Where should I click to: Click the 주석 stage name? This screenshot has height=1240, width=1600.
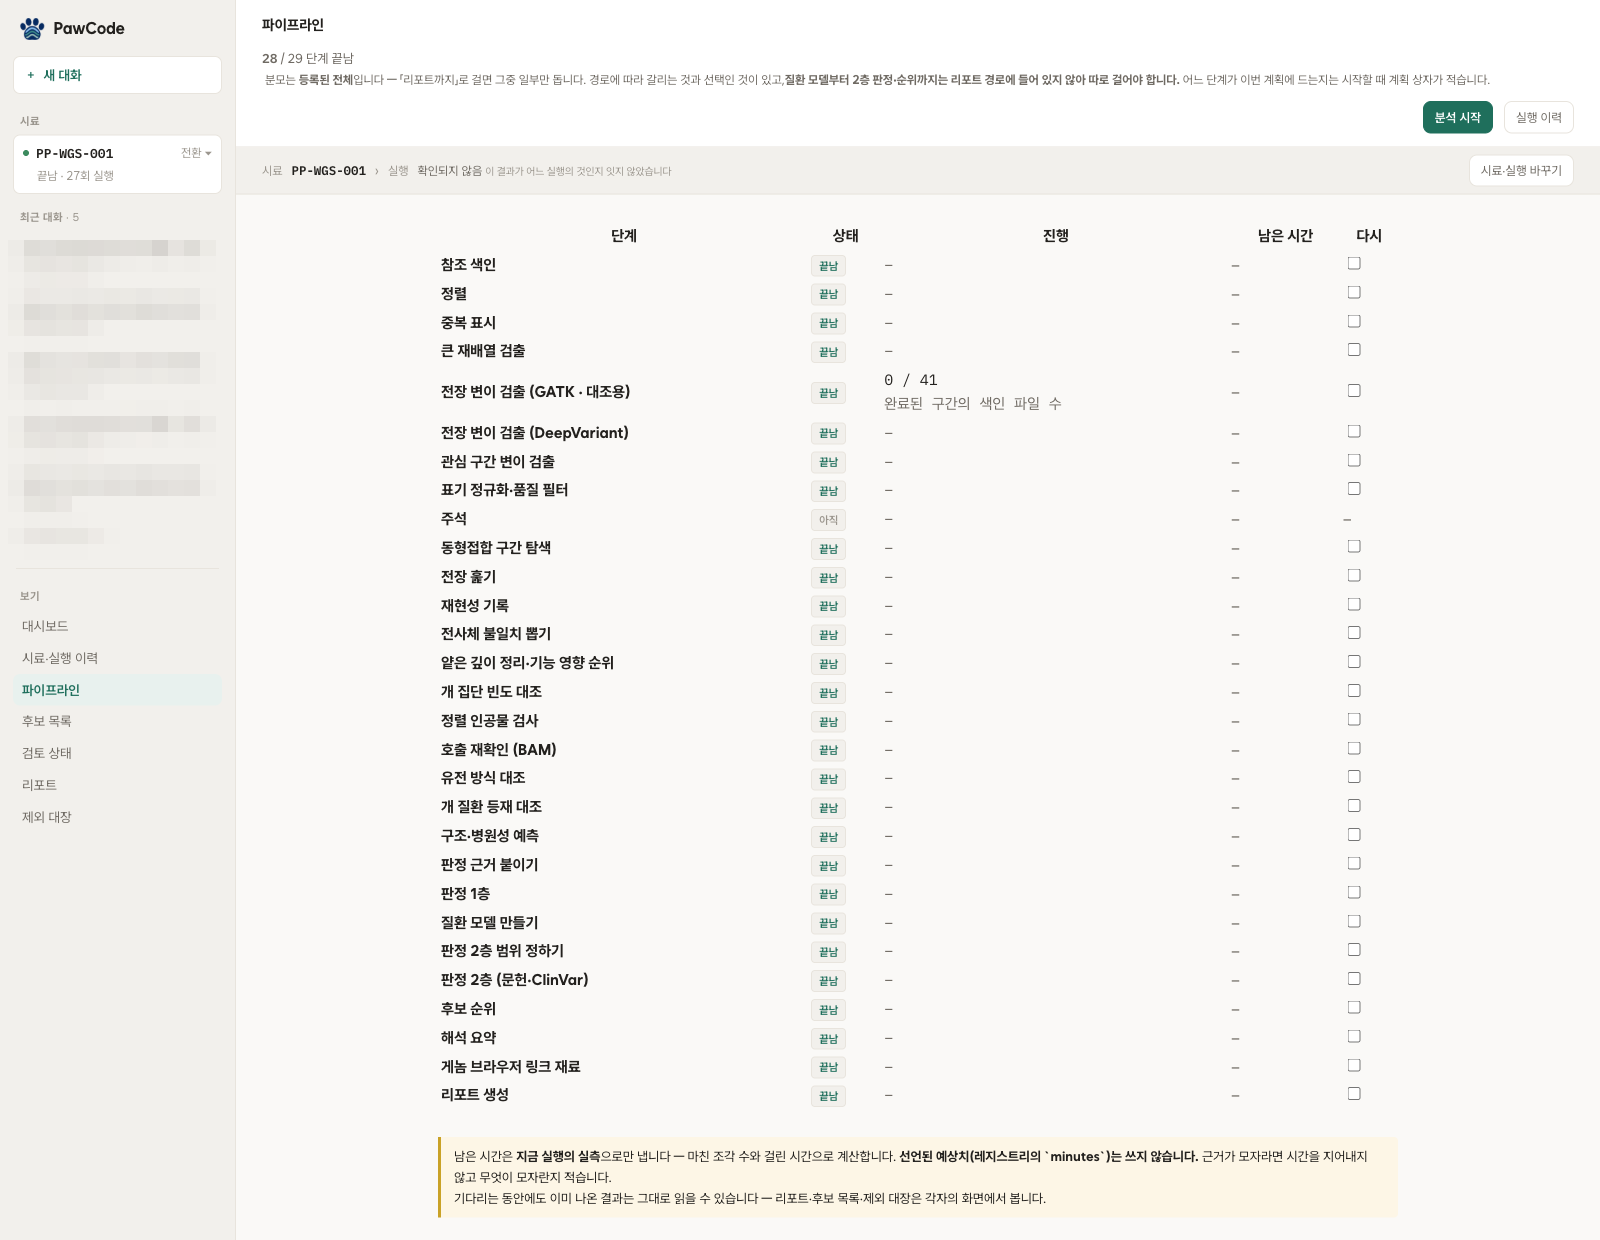pyautogui.click(x=454, y=519)
